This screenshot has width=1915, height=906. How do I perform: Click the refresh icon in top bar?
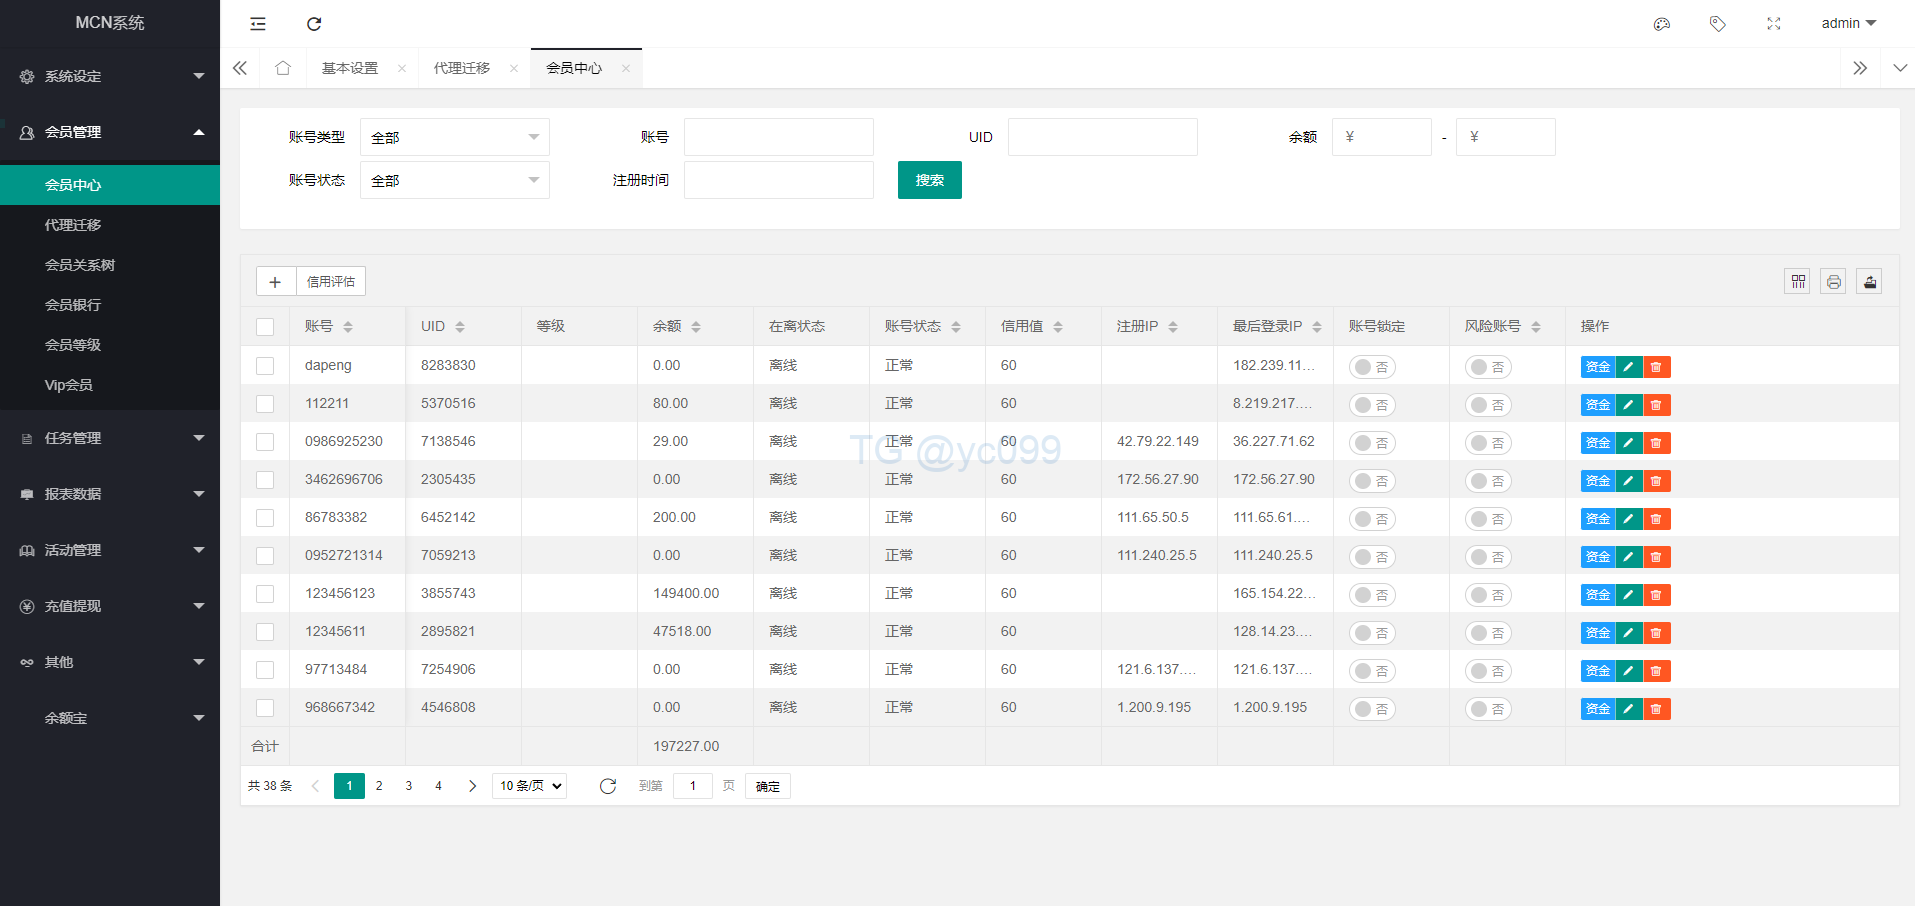314,24
